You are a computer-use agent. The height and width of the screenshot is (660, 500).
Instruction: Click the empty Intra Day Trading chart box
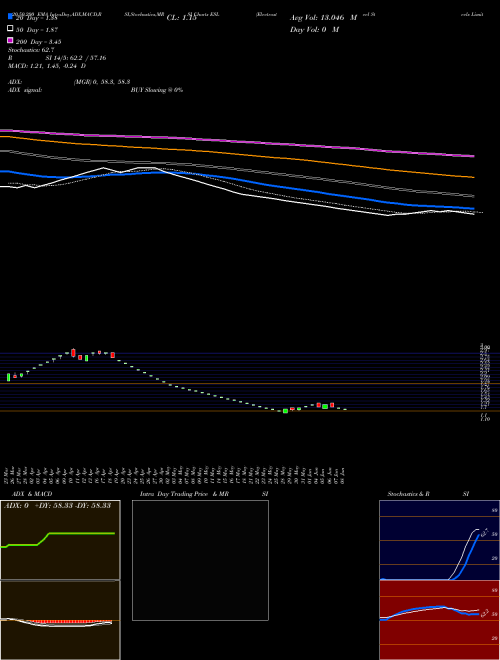[x=200, y=560]
